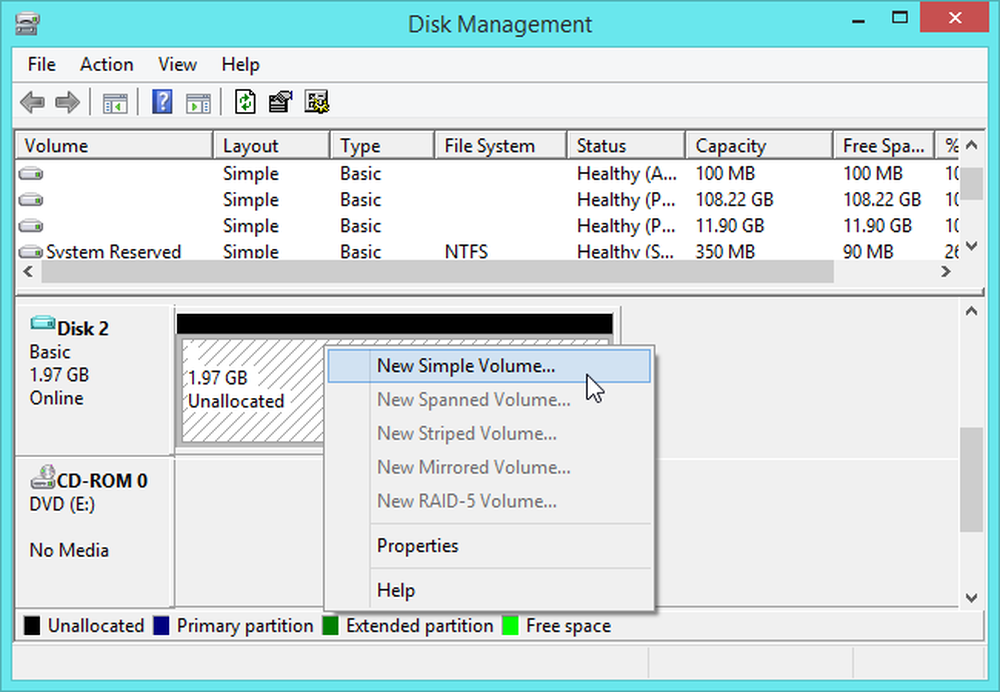Select the Disk 2 Basic label panel
This screenshot has width=1000, height=692.
94,380
